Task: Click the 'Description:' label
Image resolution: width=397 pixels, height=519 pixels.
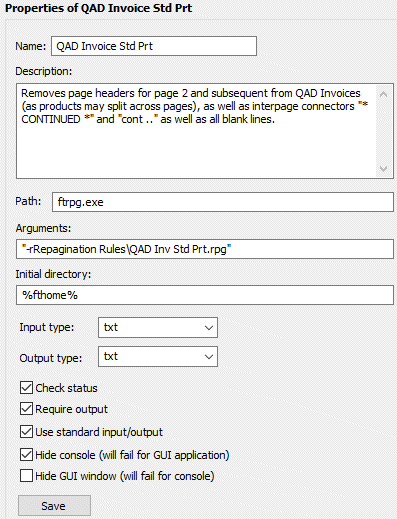Action: coord(44,71)
